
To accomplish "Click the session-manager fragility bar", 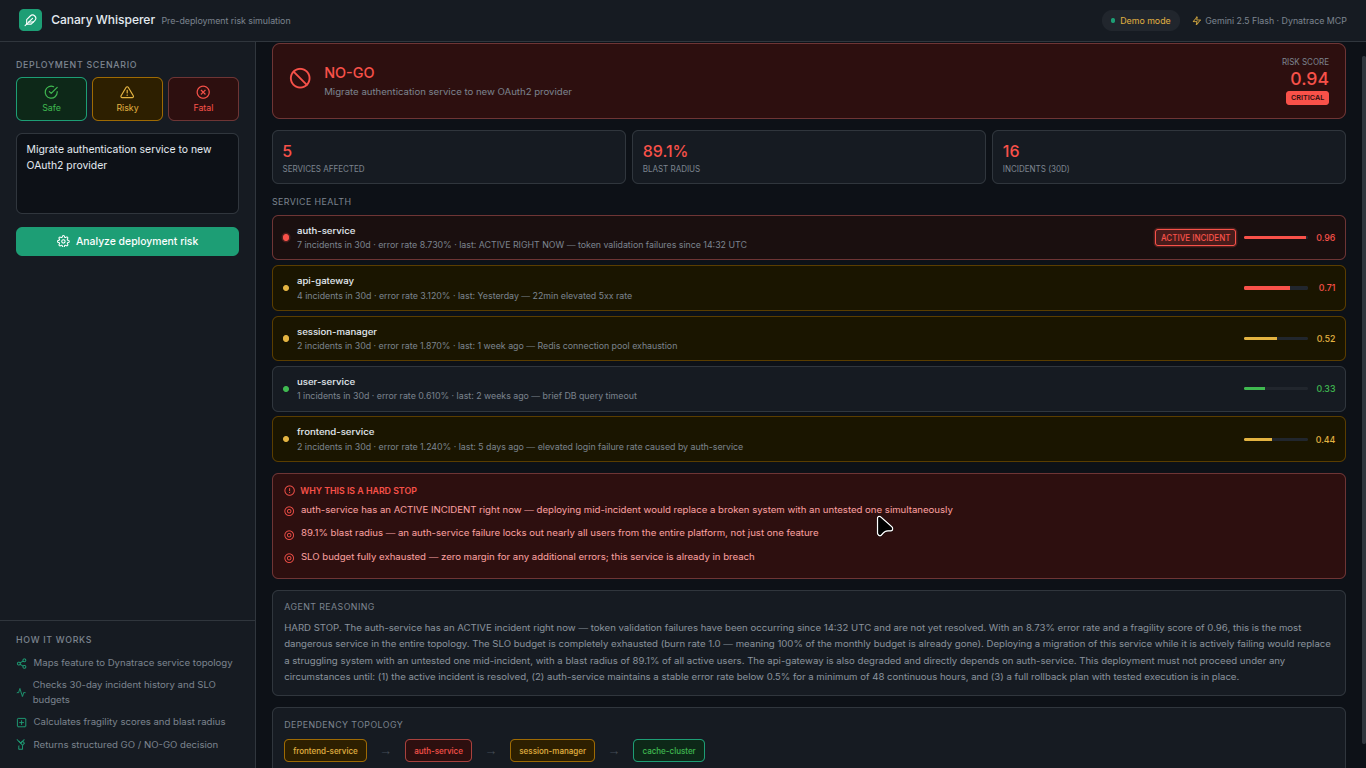I will click(x=1275, y=339).
